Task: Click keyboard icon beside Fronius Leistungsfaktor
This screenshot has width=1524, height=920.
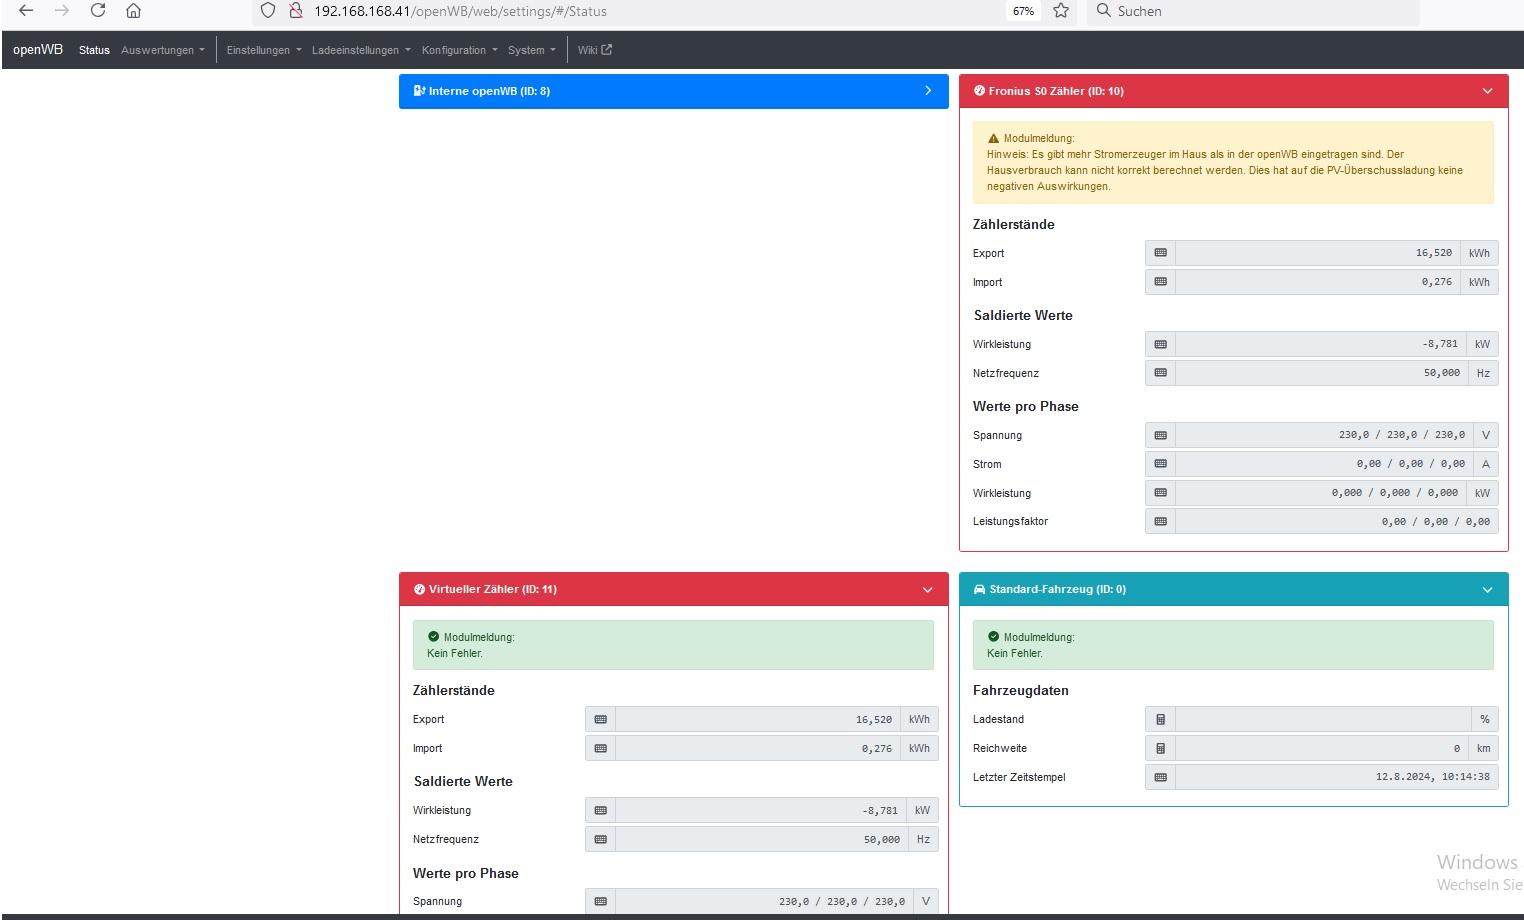Action: (x=1160, y=521)
